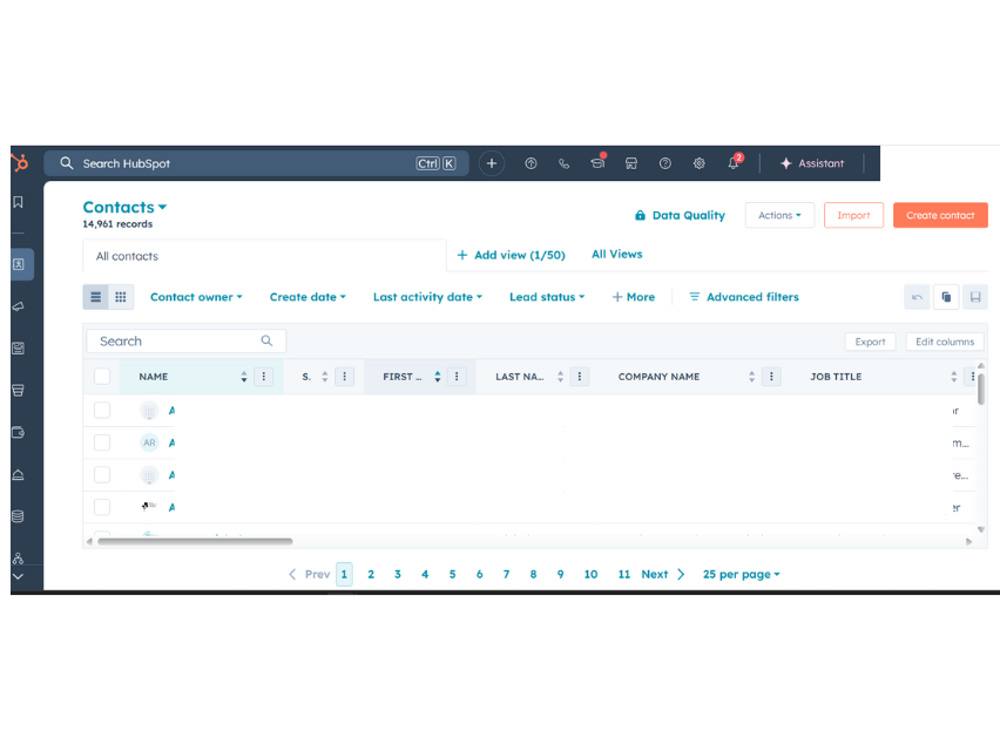Viewport: 1000px width, 750px height.
Task: Click the Import button
Action: (853, 216)
